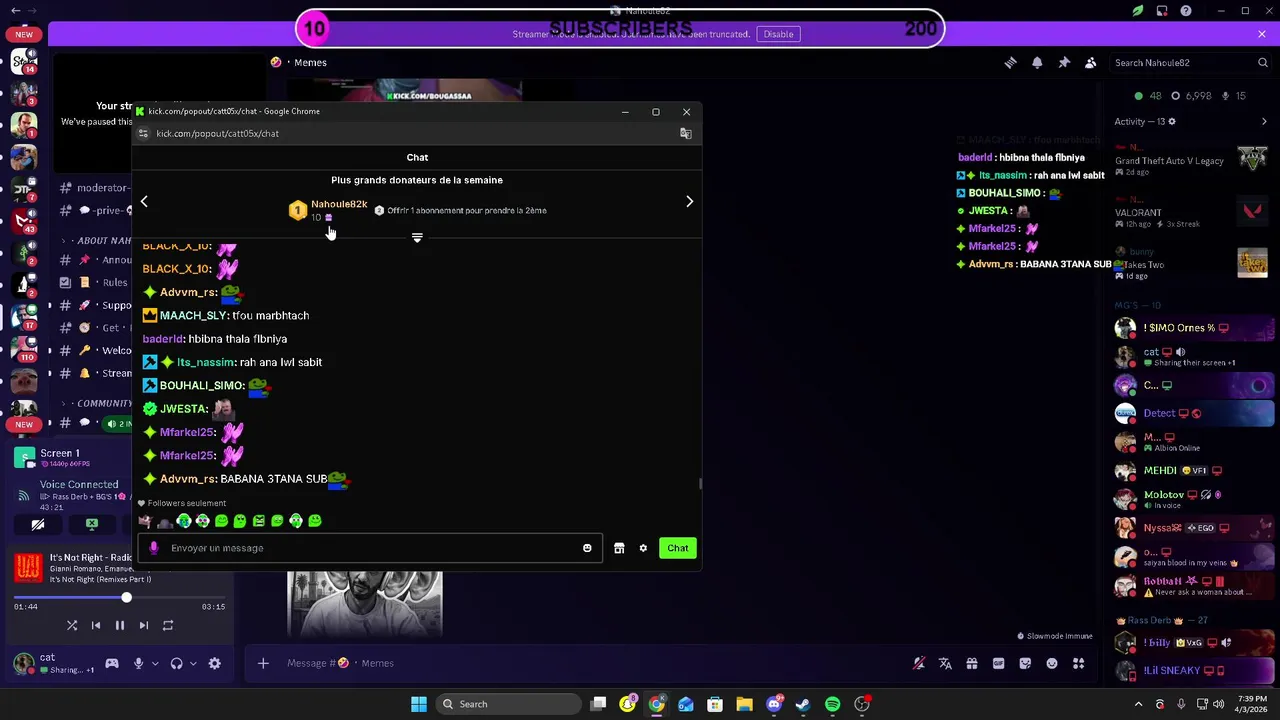Seek the It's Not Right song progress slider

[119, 598]
